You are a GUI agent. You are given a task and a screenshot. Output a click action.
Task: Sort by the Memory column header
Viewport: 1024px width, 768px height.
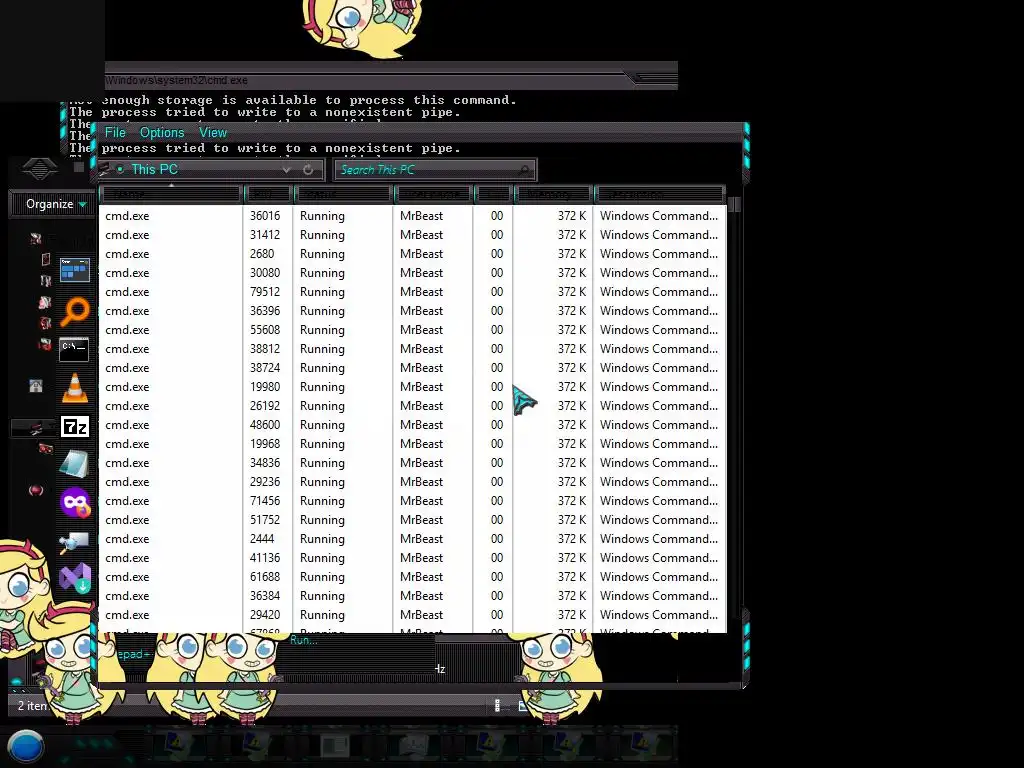[552, 194]
